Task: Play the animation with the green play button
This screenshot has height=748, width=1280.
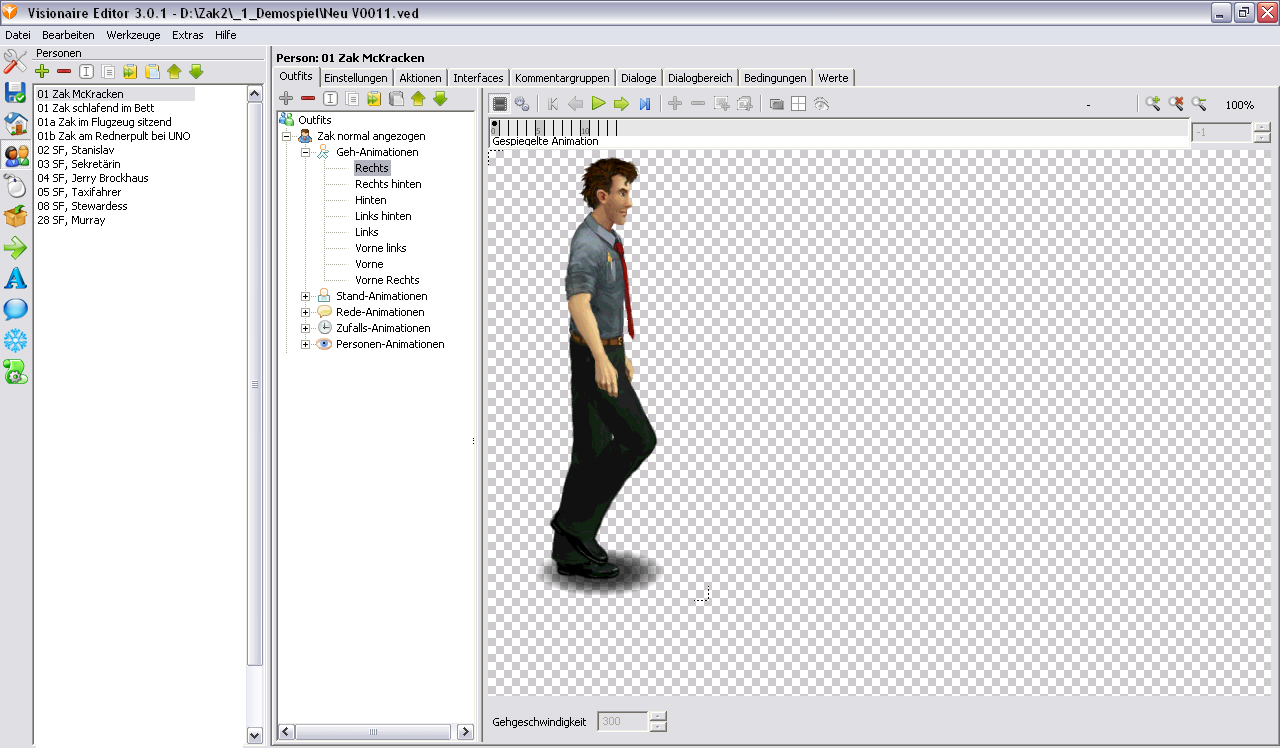Action: pyautogui.click(x=598, y=103)
